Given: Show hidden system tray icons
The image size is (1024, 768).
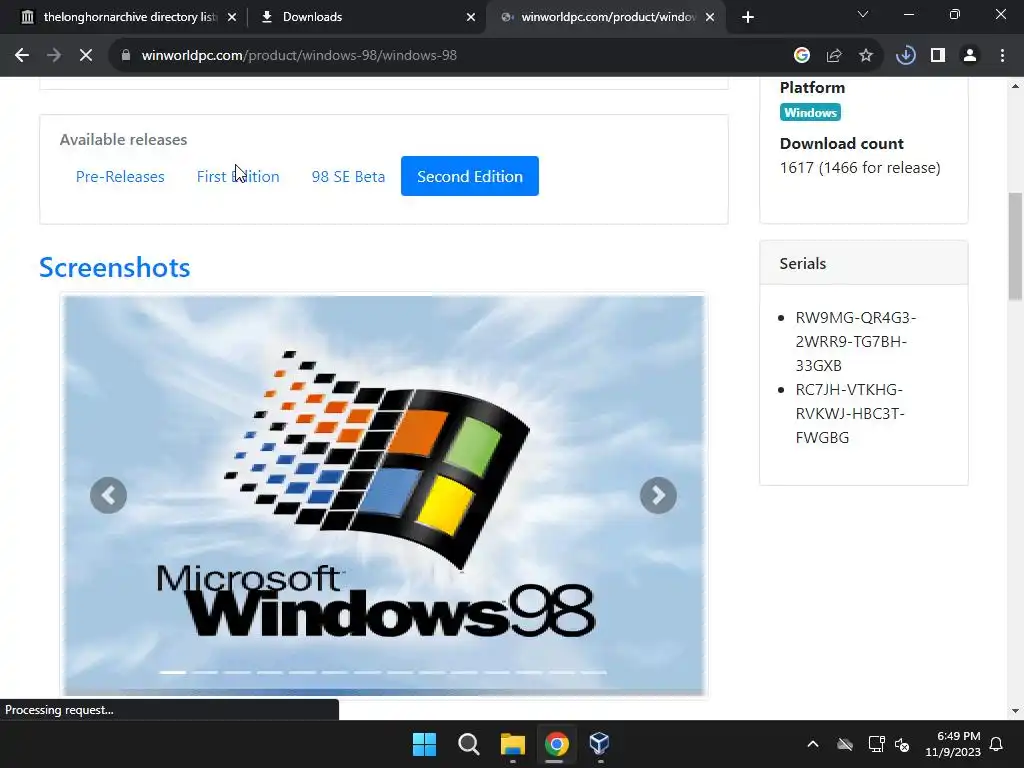Looking at the screenshot, I should 812,744.
